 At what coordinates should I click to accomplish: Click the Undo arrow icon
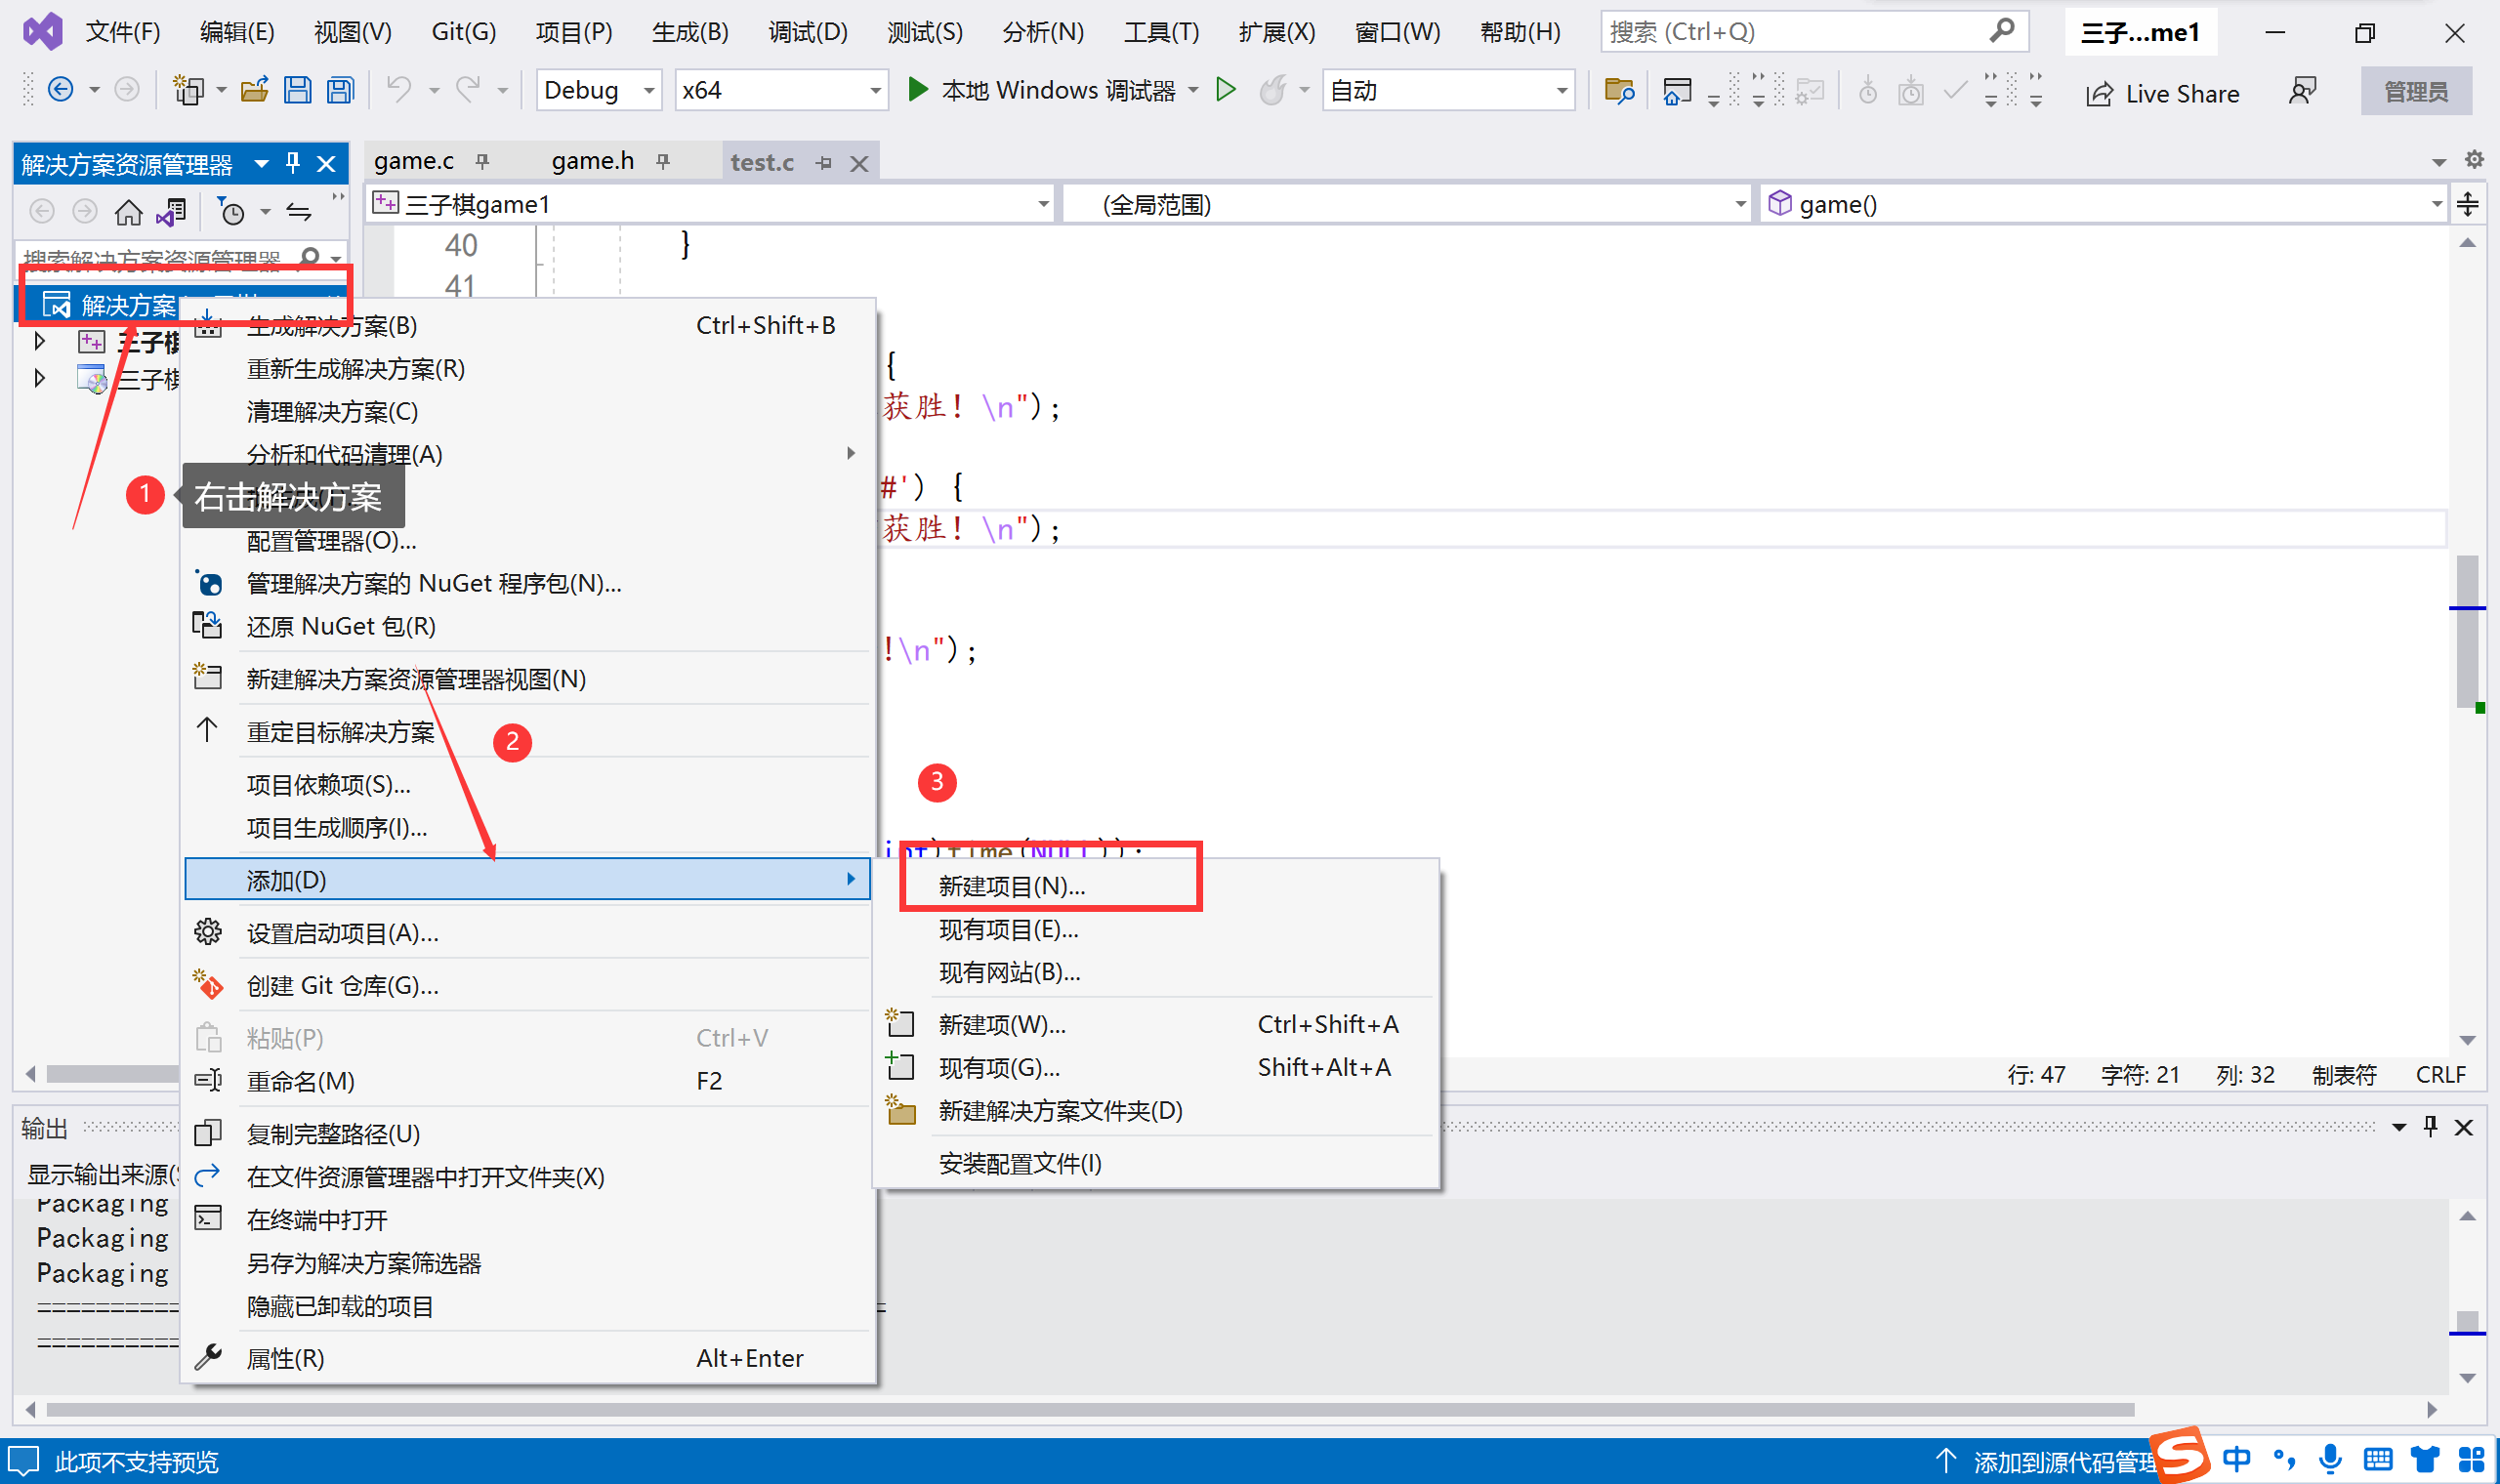coord(399,91)
